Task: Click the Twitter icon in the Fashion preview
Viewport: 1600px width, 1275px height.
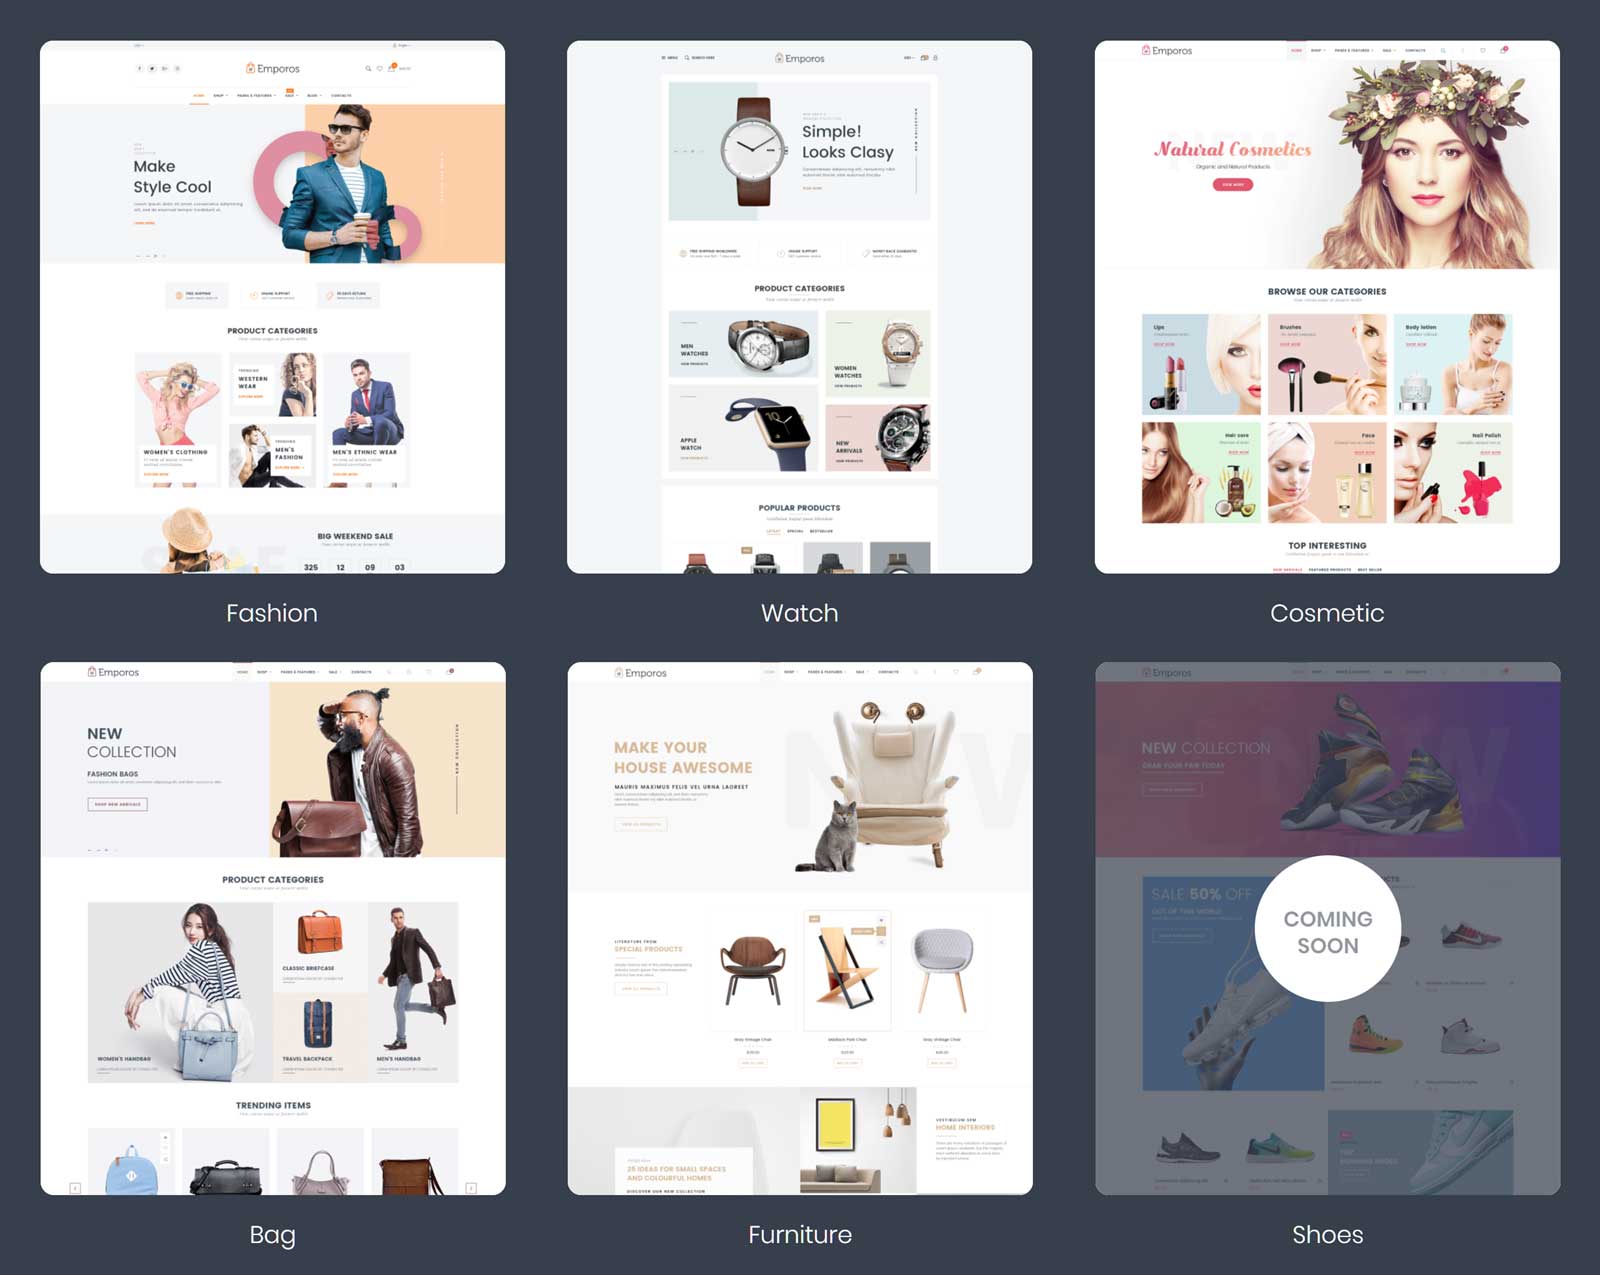Action: click(152, 69)
